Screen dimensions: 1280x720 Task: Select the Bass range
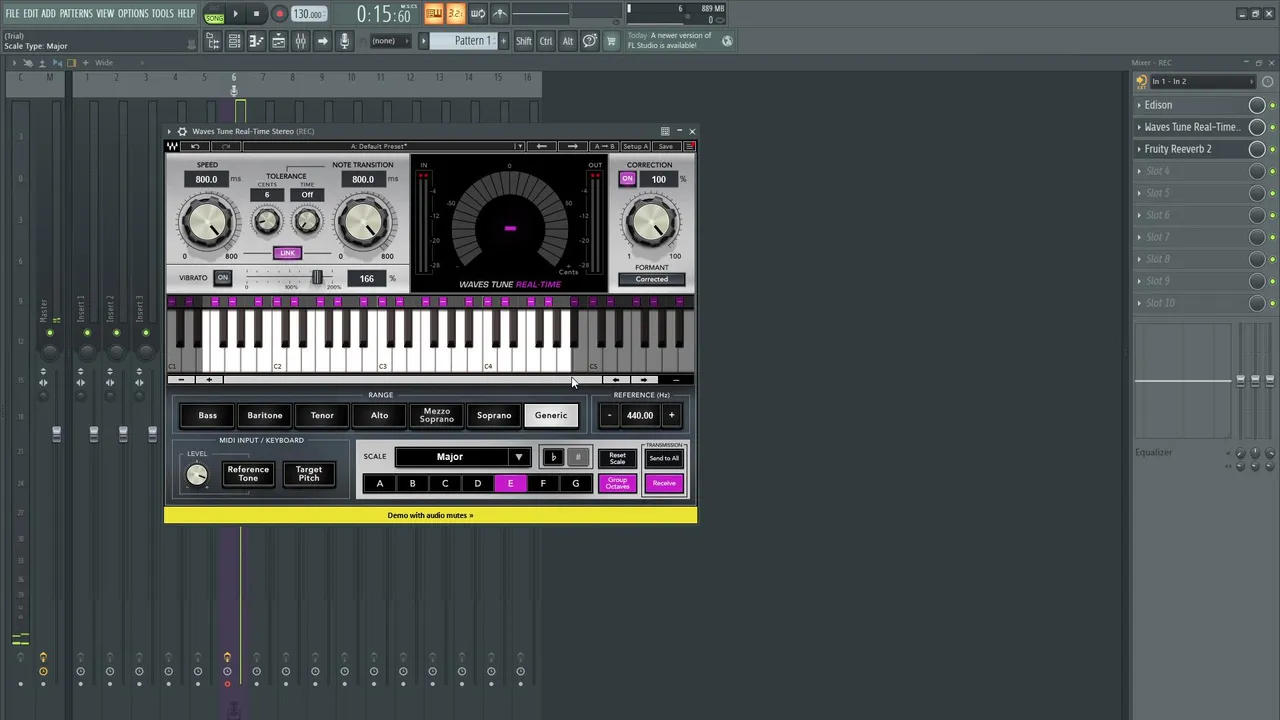[x=207, y=415]
